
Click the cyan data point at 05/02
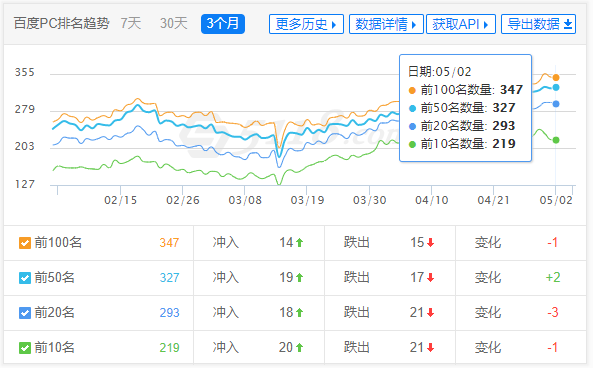click(556, 87)
